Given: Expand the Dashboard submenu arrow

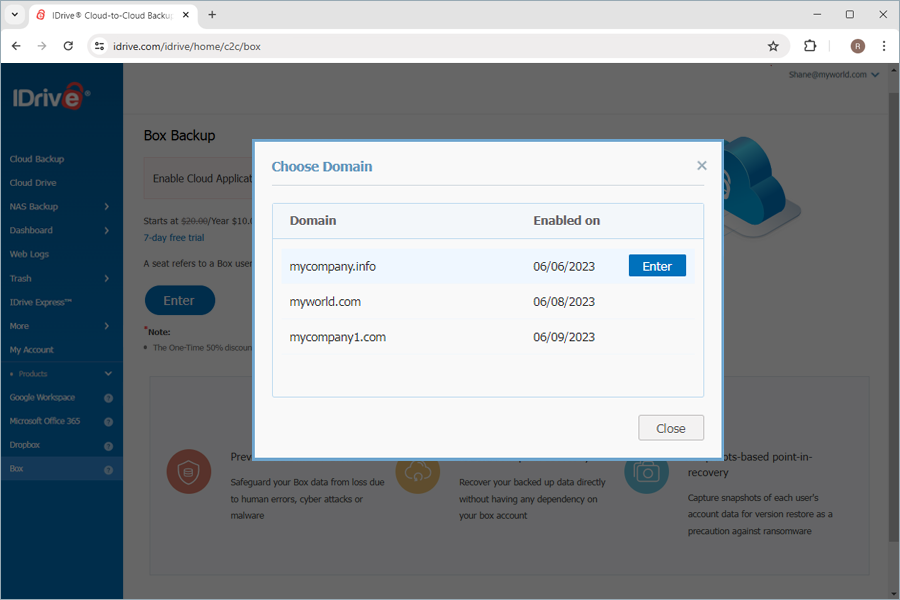Looking at the screenshot, I should [107, 230].
